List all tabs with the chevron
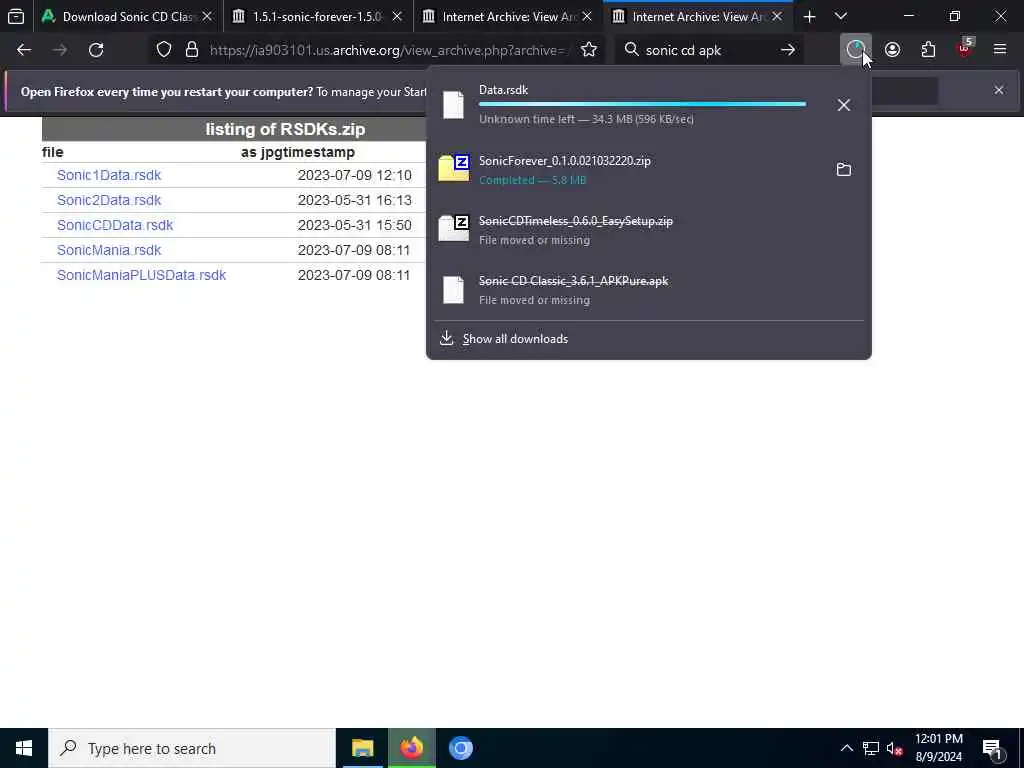This screenshot has width=1024, height=768. pyautogui.click(x=841, y=17)
